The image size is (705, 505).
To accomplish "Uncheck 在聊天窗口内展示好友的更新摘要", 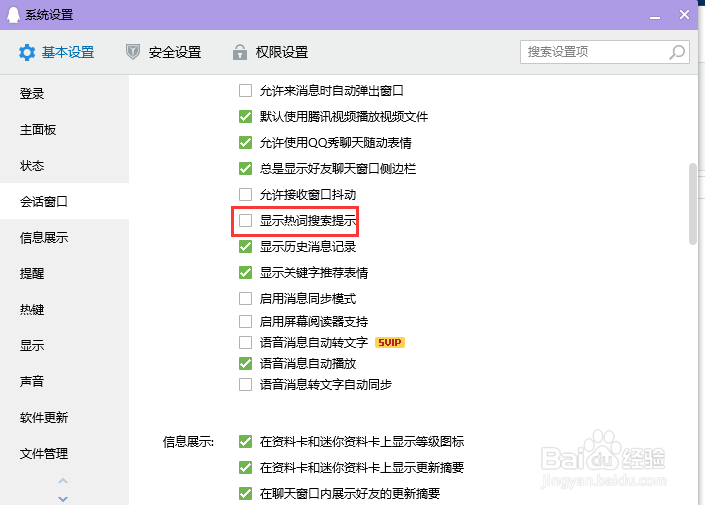I will [x=245, y=494].
